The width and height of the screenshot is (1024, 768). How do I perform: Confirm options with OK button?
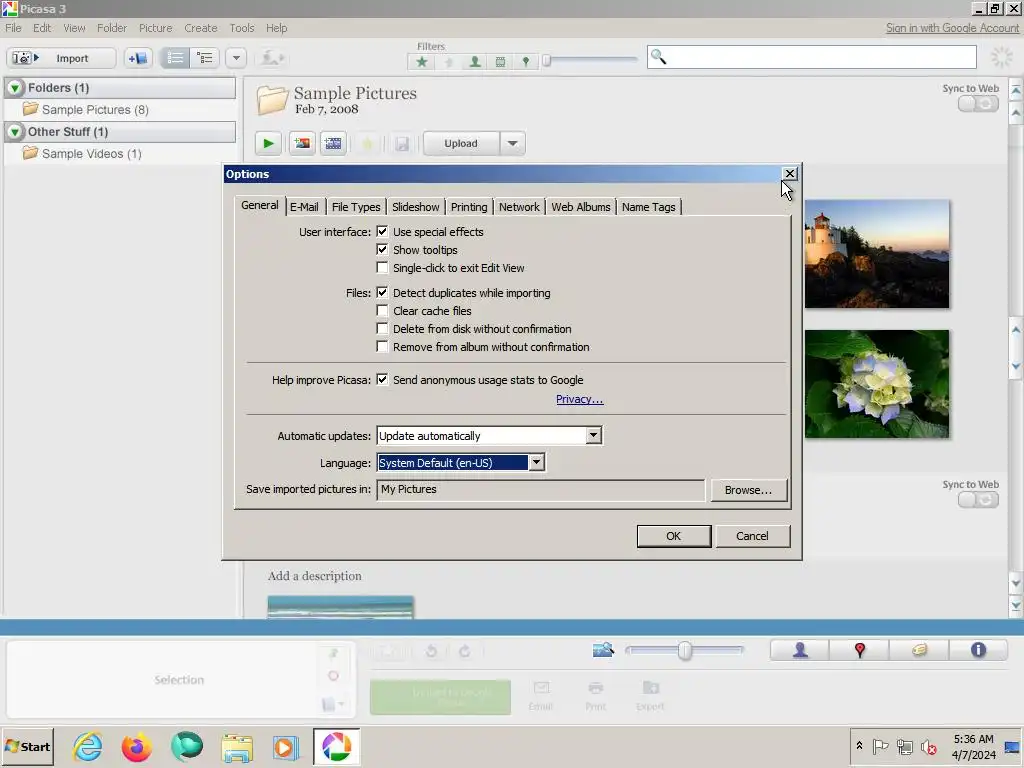tap(673, 536)
